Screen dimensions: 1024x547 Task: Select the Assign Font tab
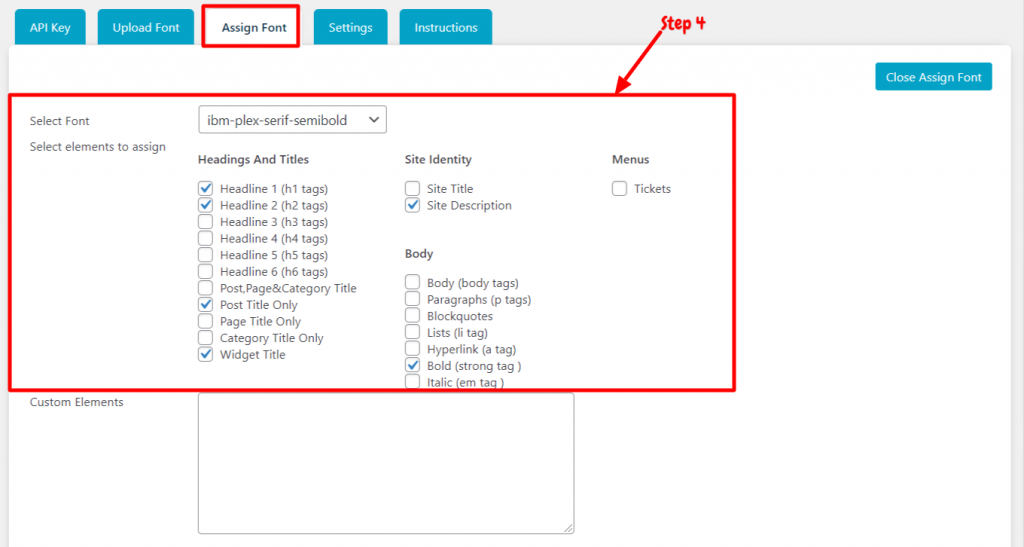tap(254, 27)
